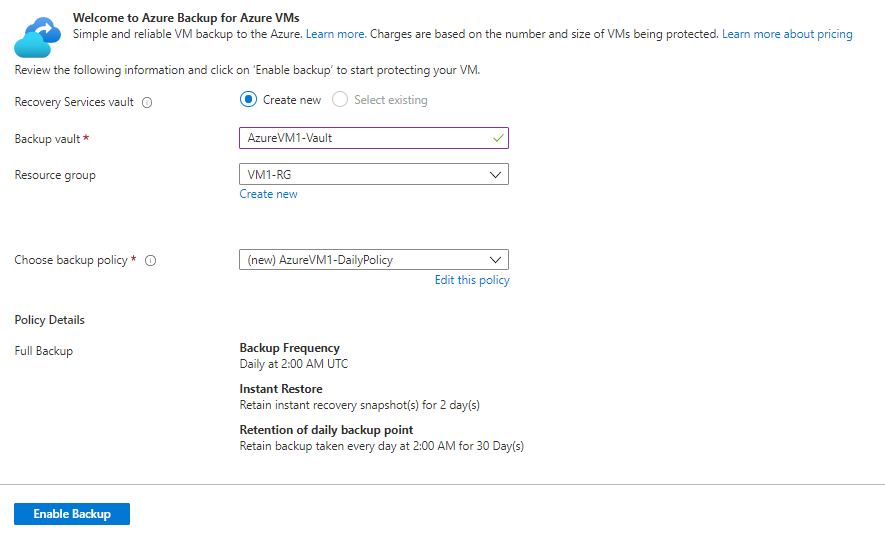
Task: Open info icon next to Choose backup policy
Action: (150, 261)
